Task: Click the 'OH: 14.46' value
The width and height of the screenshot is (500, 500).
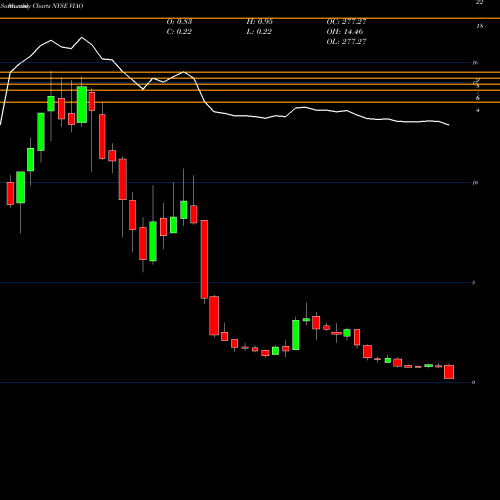Action: point(345,32)
